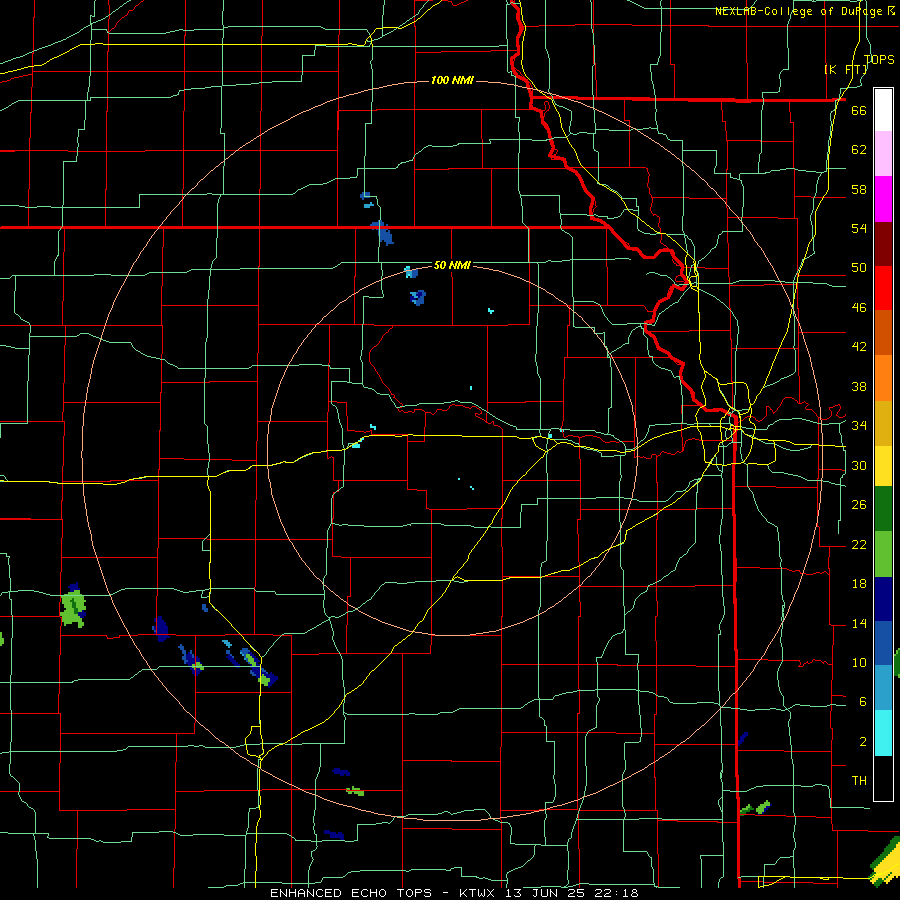Pick the cyan legend swatch

pyautogui.click(x=883, y=733)
